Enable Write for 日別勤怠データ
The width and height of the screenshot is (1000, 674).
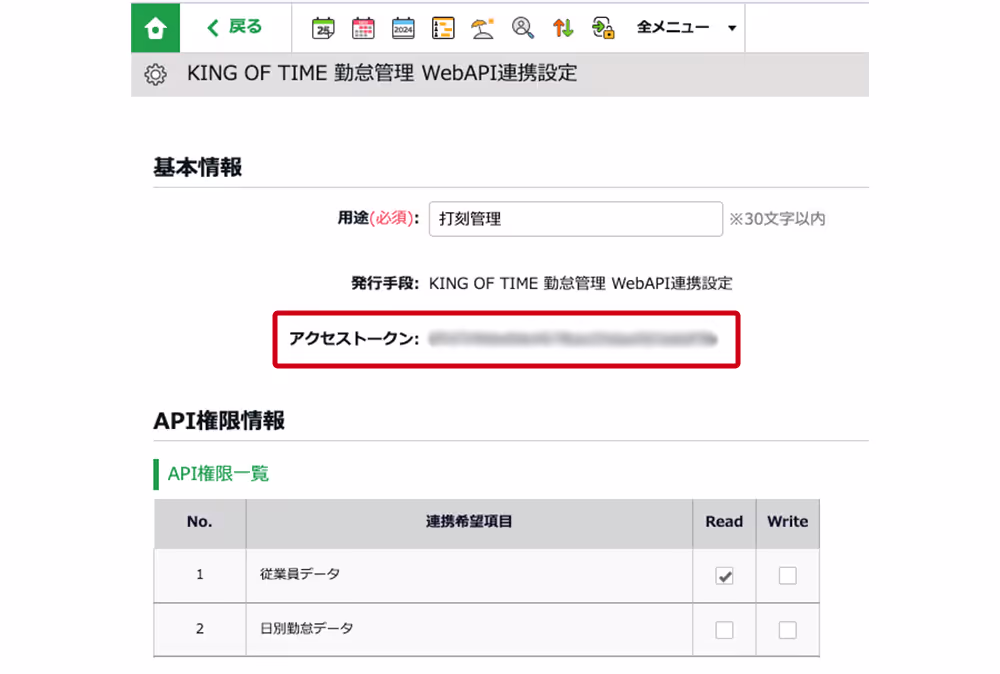pos(788,630)
